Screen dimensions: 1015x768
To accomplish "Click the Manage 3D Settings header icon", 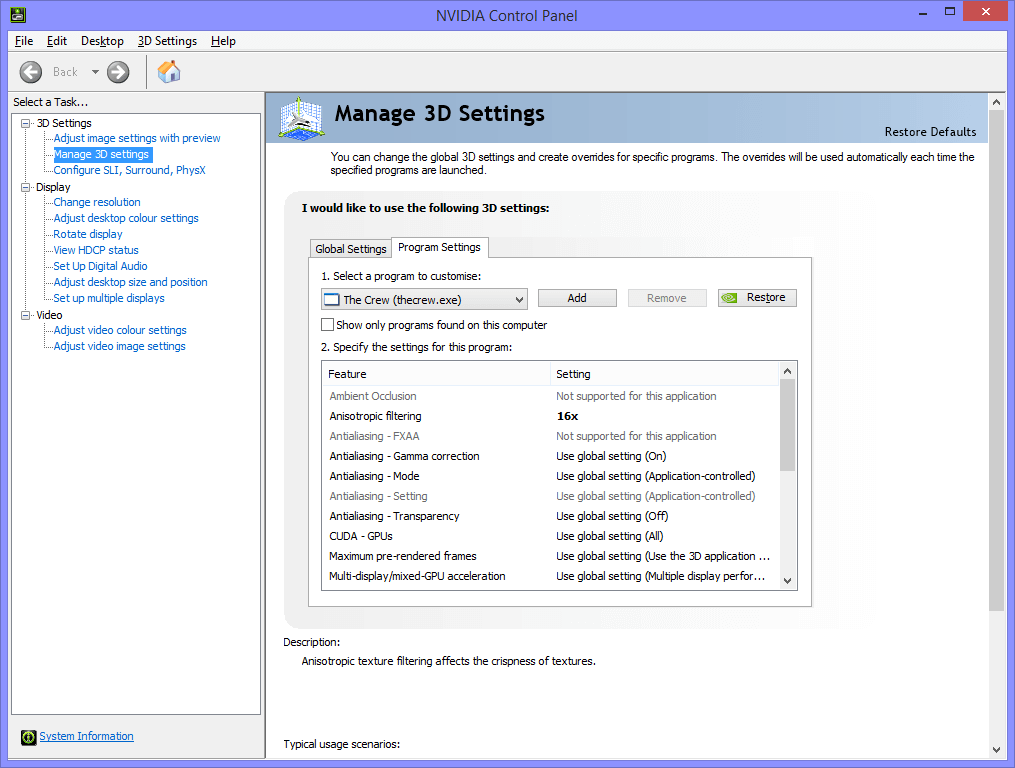I will coord(303,117).
